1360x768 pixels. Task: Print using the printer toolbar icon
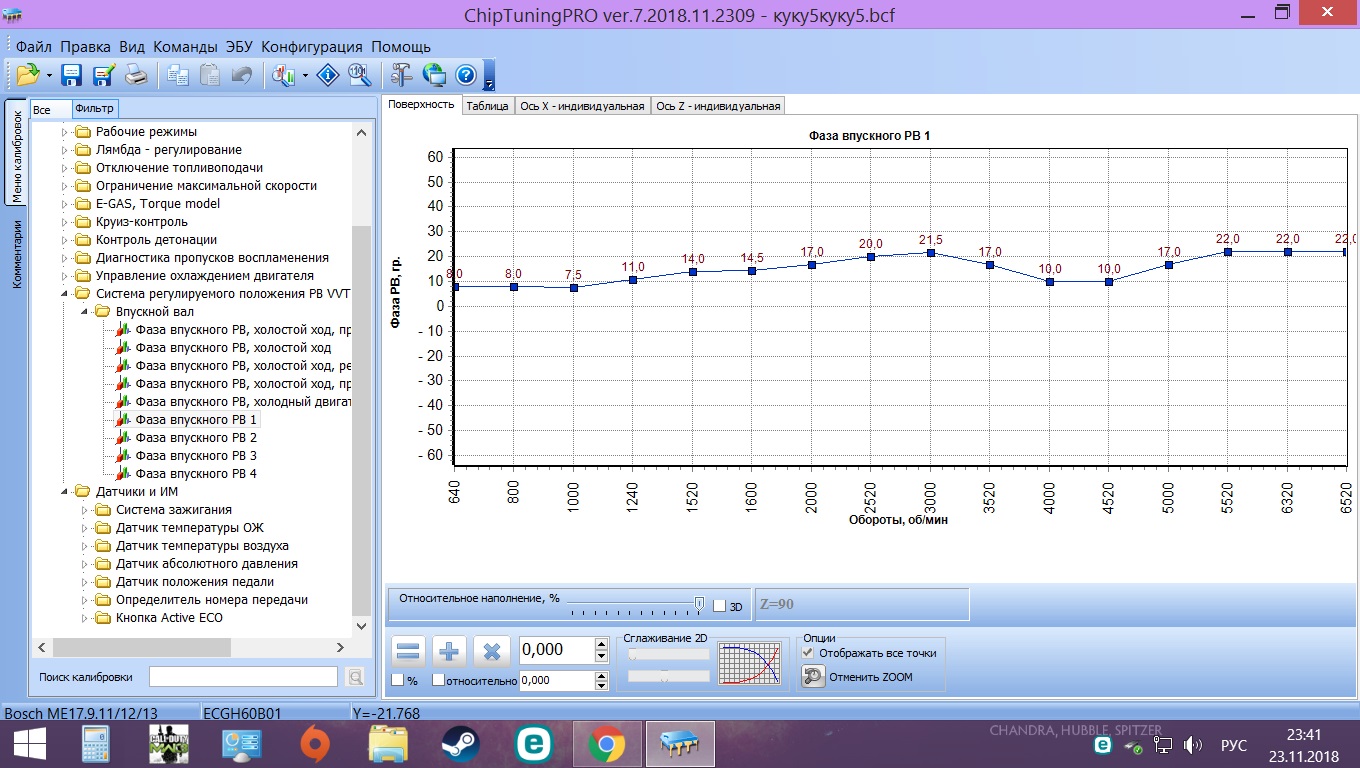click(x=135, y=75)
